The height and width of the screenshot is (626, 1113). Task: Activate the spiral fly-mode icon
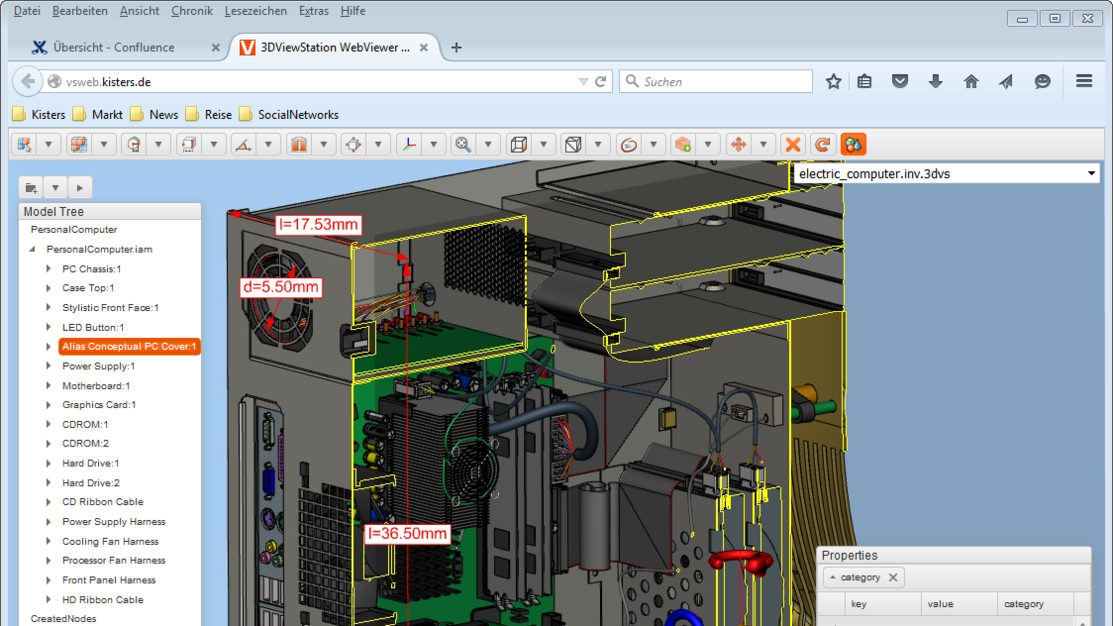[628, 145]
